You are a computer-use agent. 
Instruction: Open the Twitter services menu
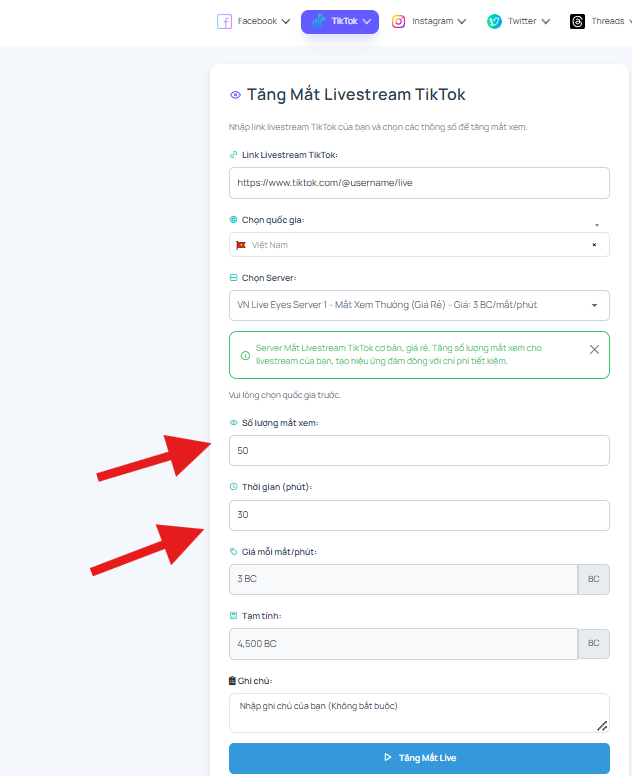(518, 21)
